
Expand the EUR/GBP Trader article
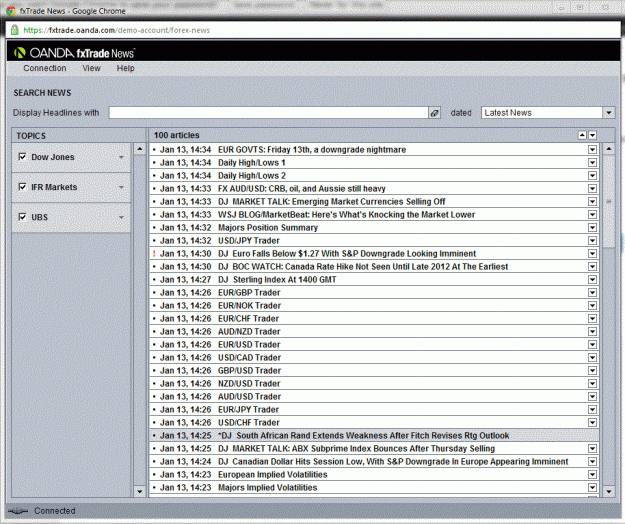coord(592,292)
